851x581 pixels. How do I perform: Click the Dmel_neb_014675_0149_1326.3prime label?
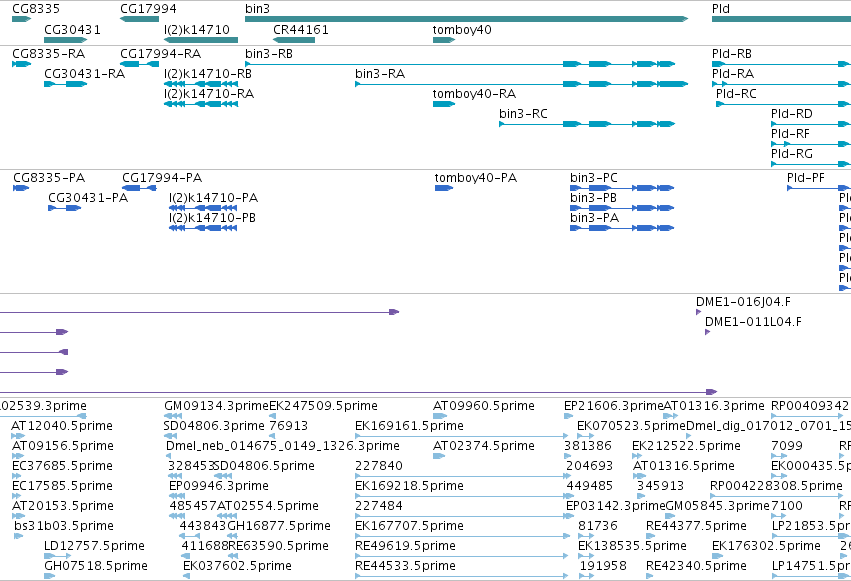click(x=283, y=446)
